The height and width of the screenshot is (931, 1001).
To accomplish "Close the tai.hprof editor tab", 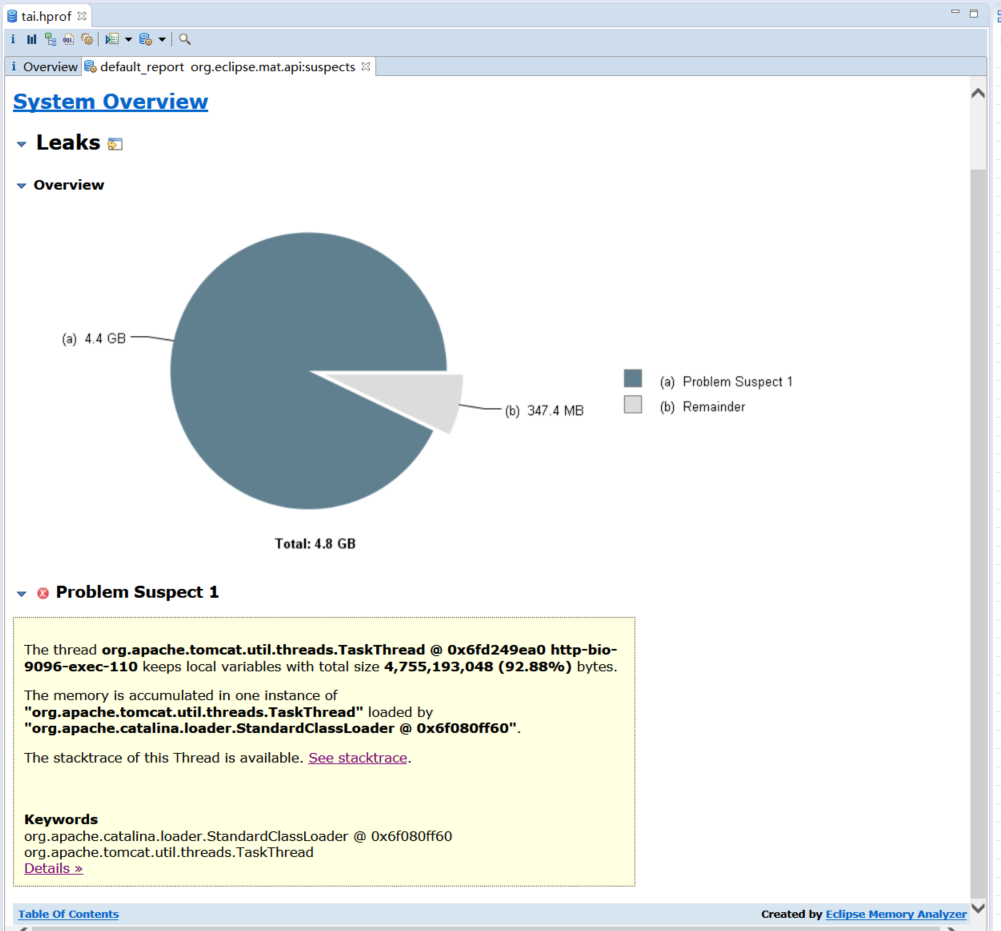I will click(82, 16).
